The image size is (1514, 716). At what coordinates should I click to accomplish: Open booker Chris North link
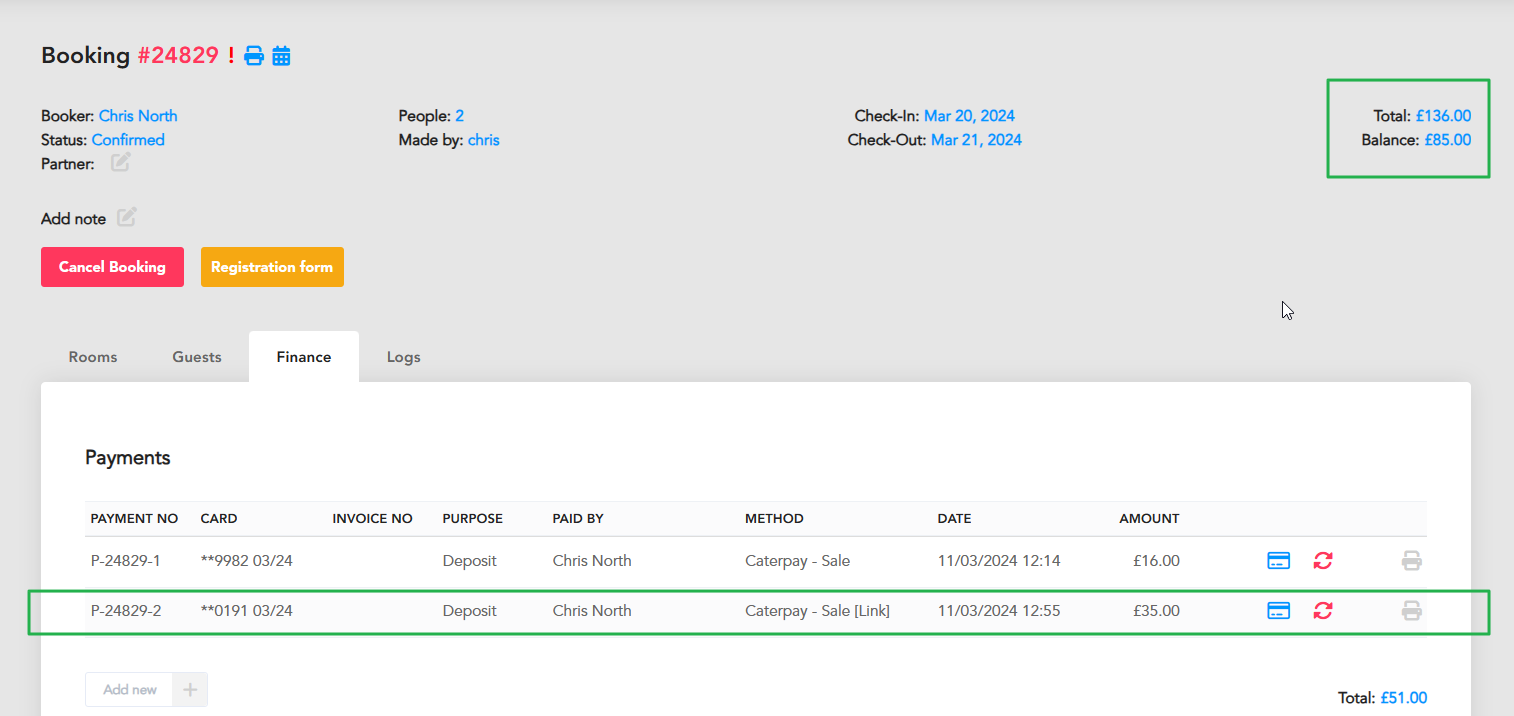click(x=138, y=116)
